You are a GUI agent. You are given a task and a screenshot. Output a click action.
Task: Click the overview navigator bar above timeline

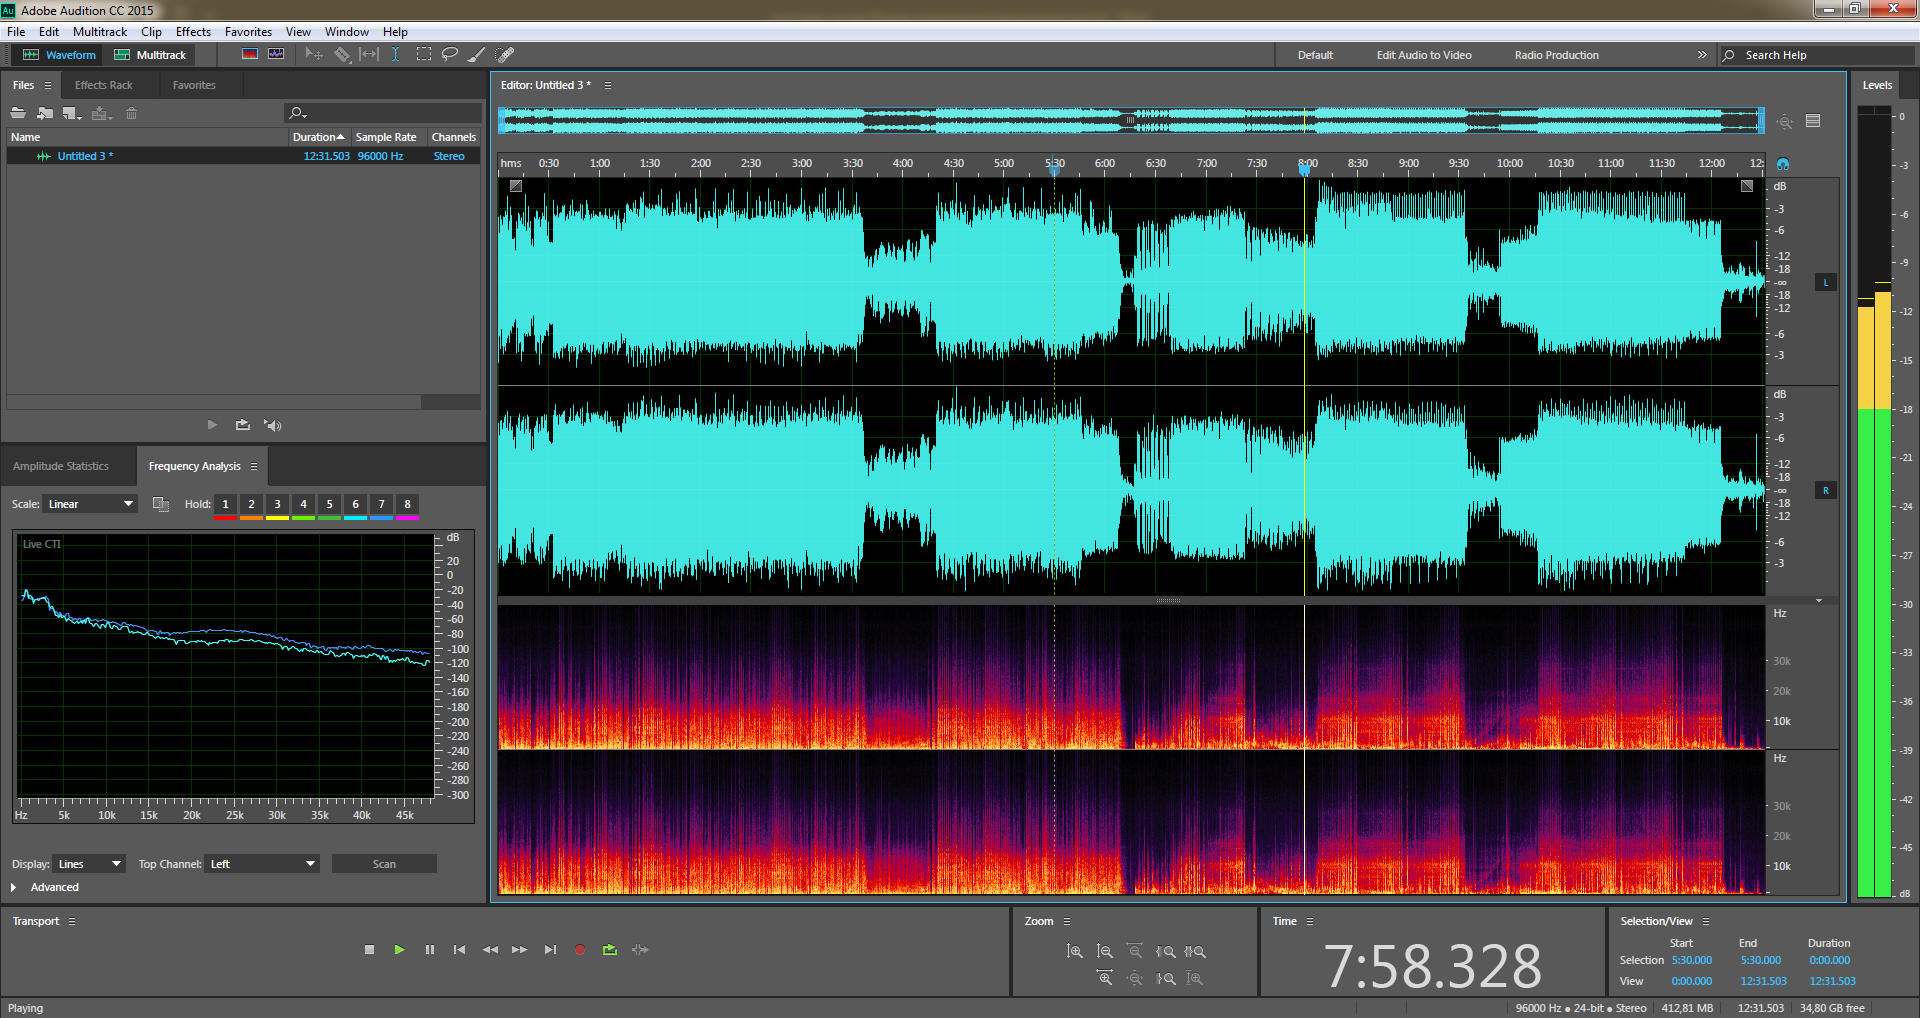tap(1130, 121)
